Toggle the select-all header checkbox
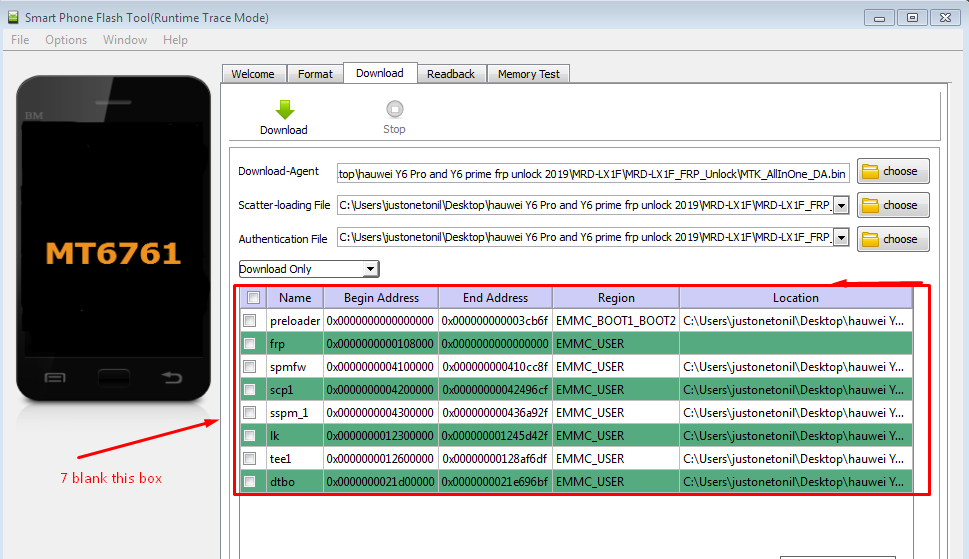This screenshot has width=969, height=559. (253, 298)
